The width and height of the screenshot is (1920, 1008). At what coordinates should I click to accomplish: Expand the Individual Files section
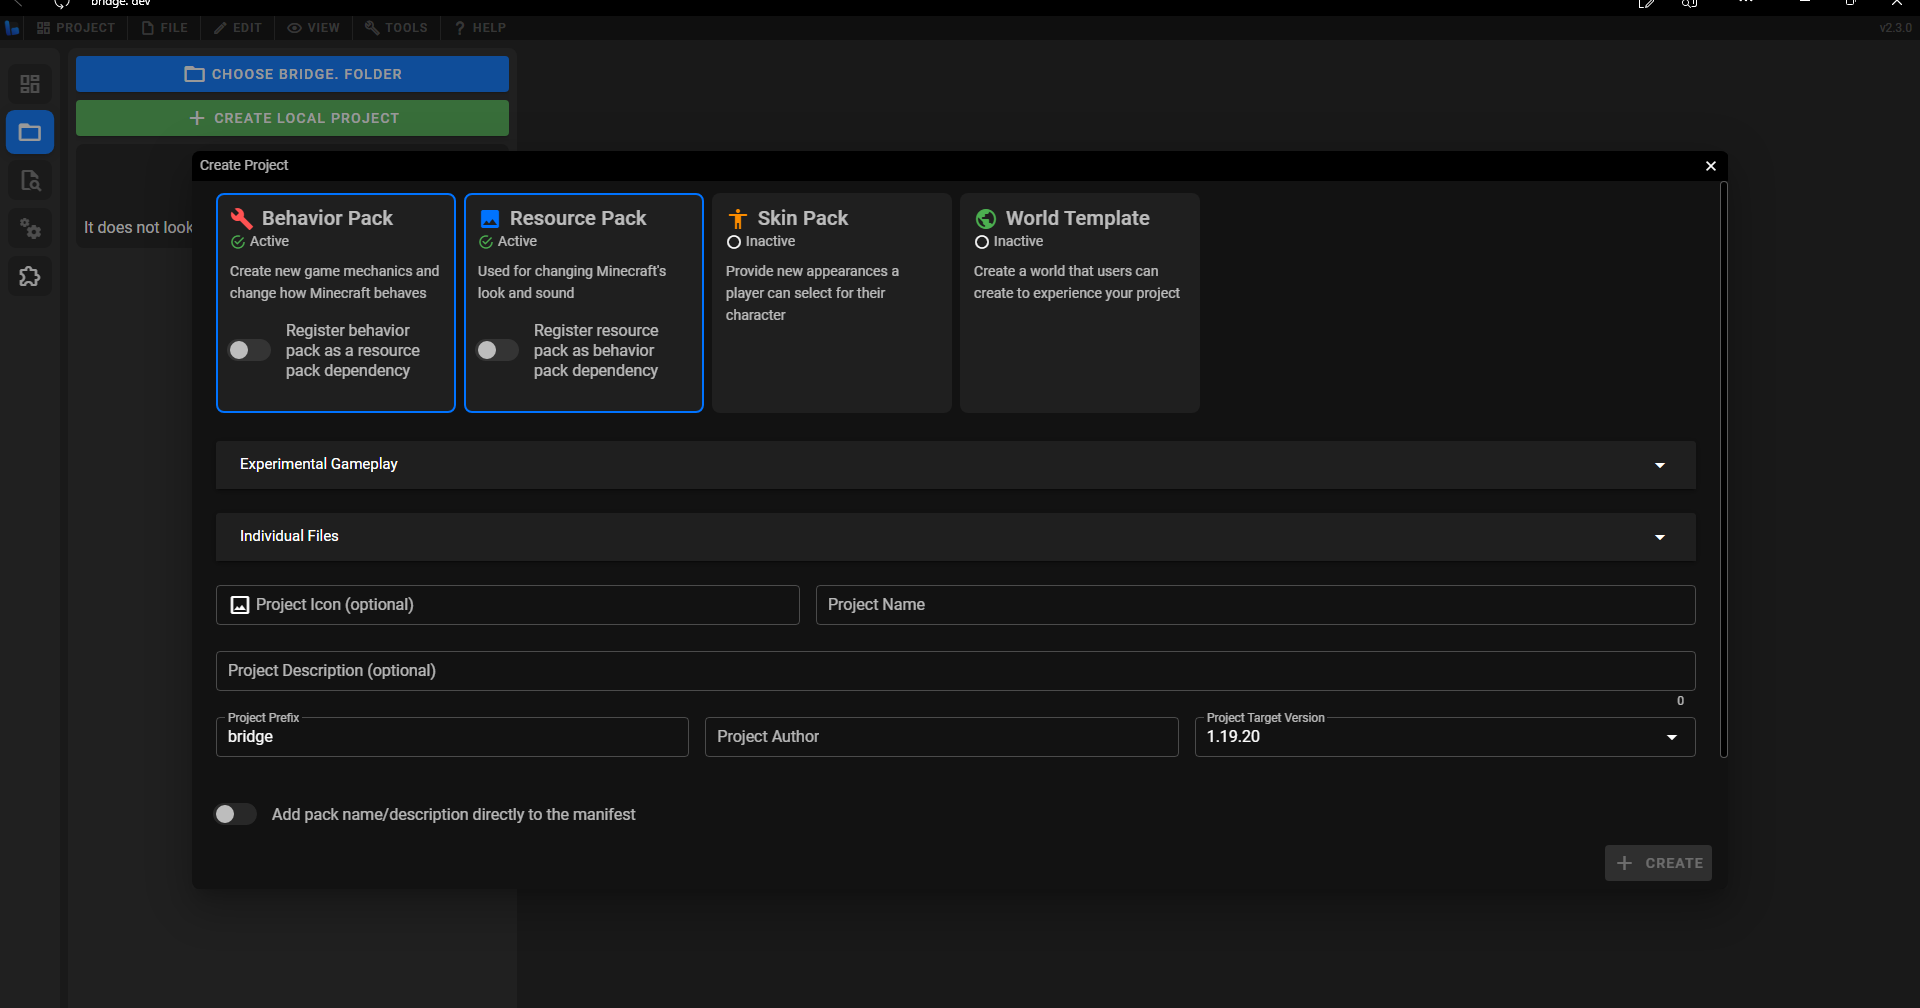(956, 537)
